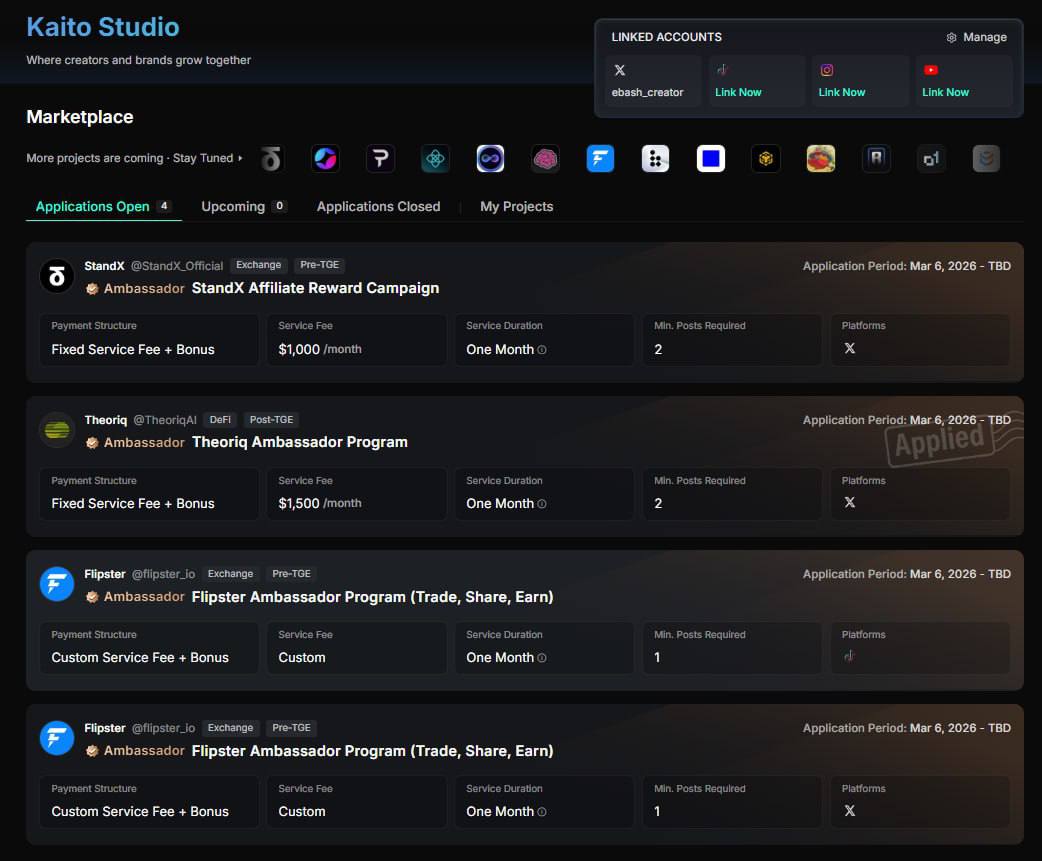Screen dimensions: 1042x861
Task: Click the pink brain project icon
Action: pyautogui.click(x=546, y=159)
